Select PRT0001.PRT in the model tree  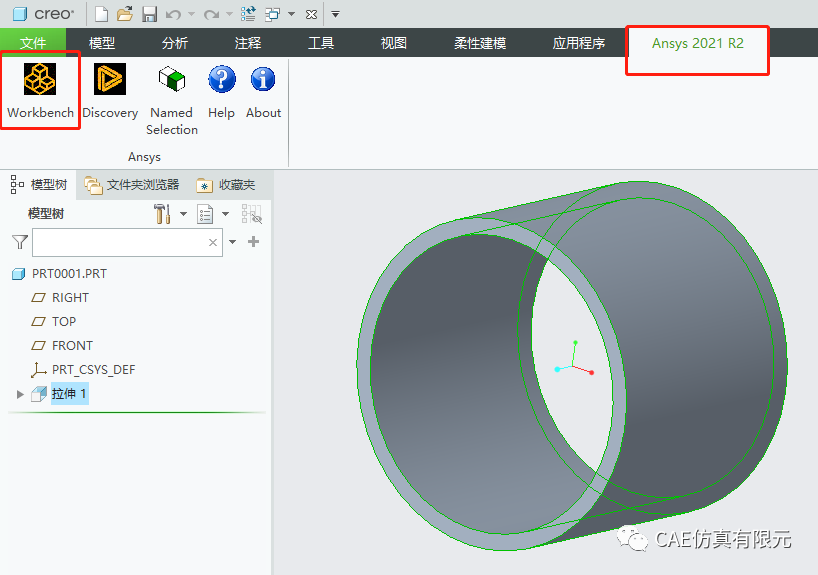69,274
